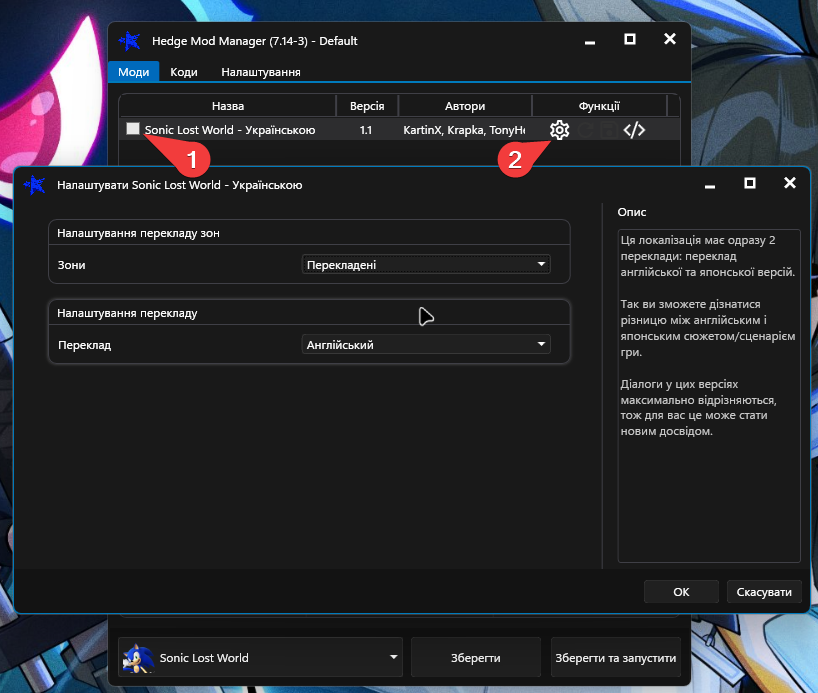Maximize the configuration dialog window
Viewport: 818px width, 693px height.
coord(750,183)
